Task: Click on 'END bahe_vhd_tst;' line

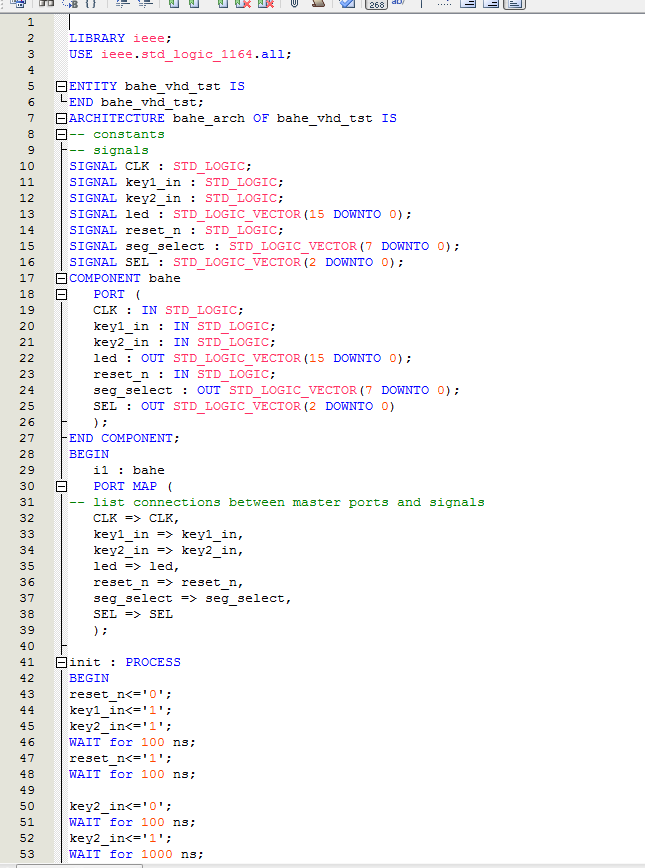Action: point(136,102)
